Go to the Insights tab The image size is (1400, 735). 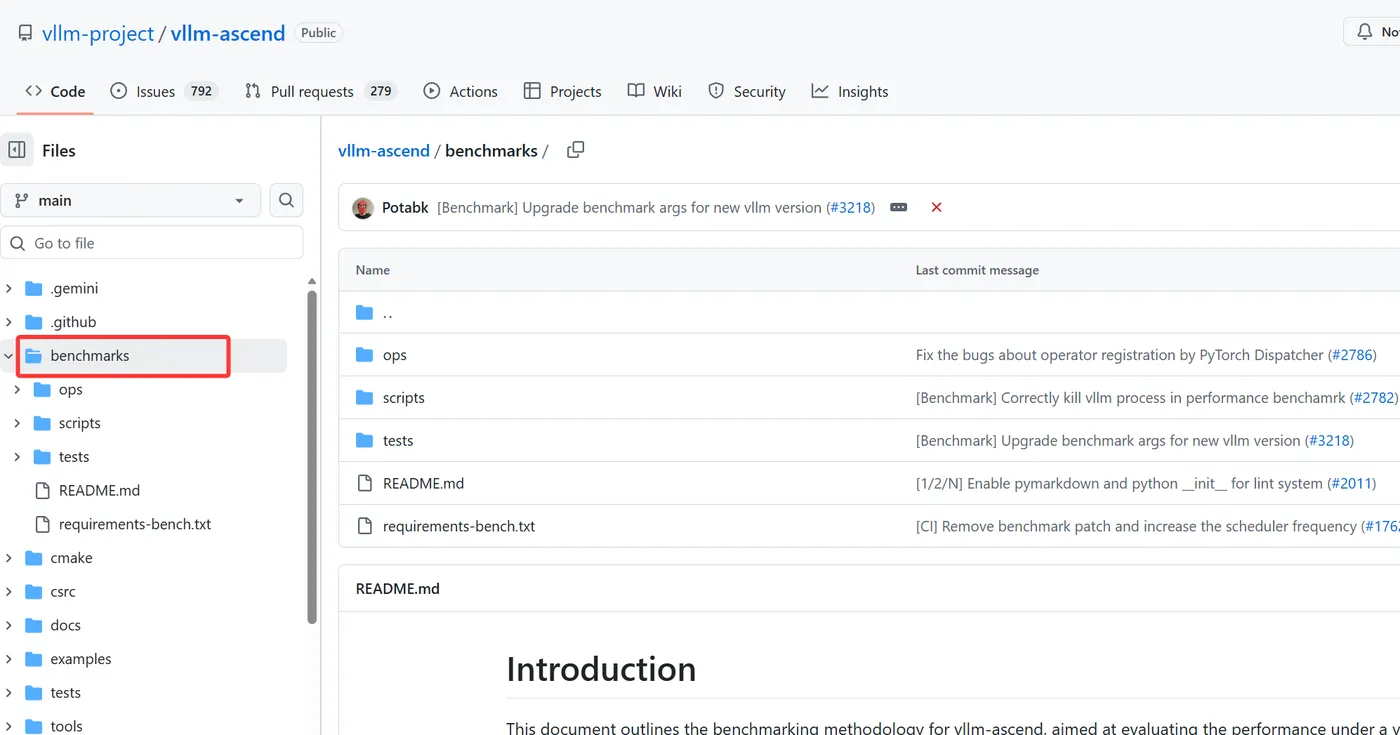click(x=862, y=91)
